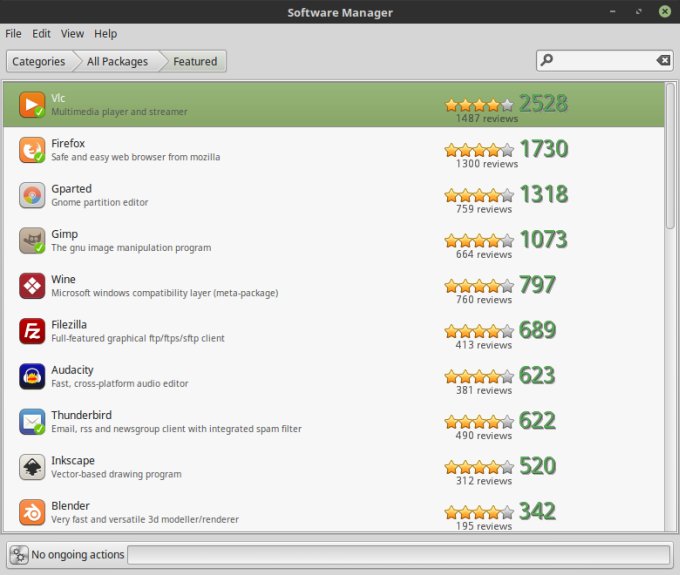This screenshot has width=680, height=575.
Task: Select the Featured breadcrumb button
Action: coord(195,61)
